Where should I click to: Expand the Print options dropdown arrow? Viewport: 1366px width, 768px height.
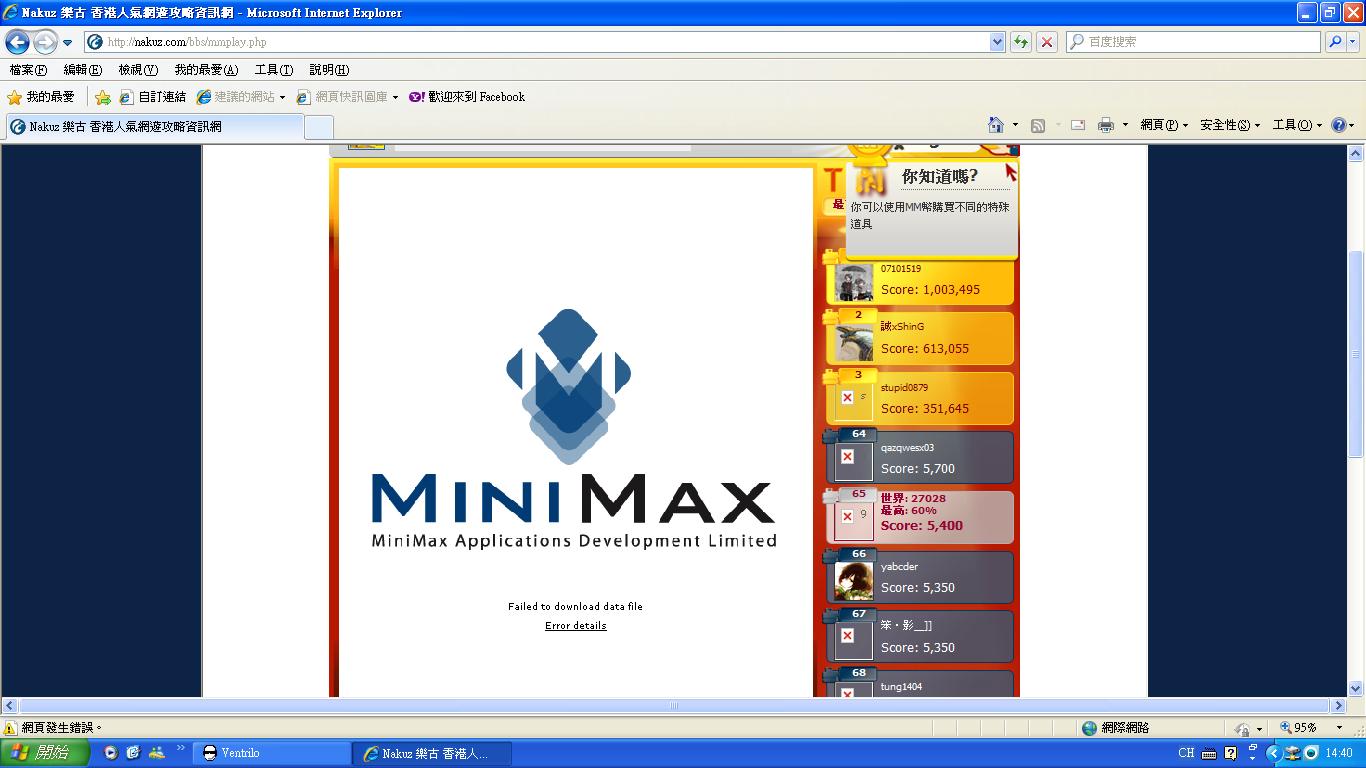click(x=1125, y=125)
